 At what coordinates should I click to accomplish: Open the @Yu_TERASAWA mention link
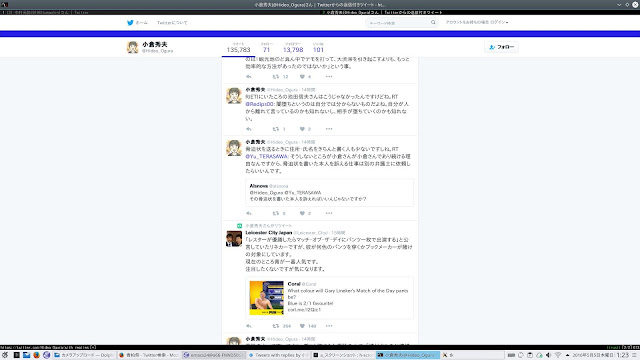coord(267,157)
